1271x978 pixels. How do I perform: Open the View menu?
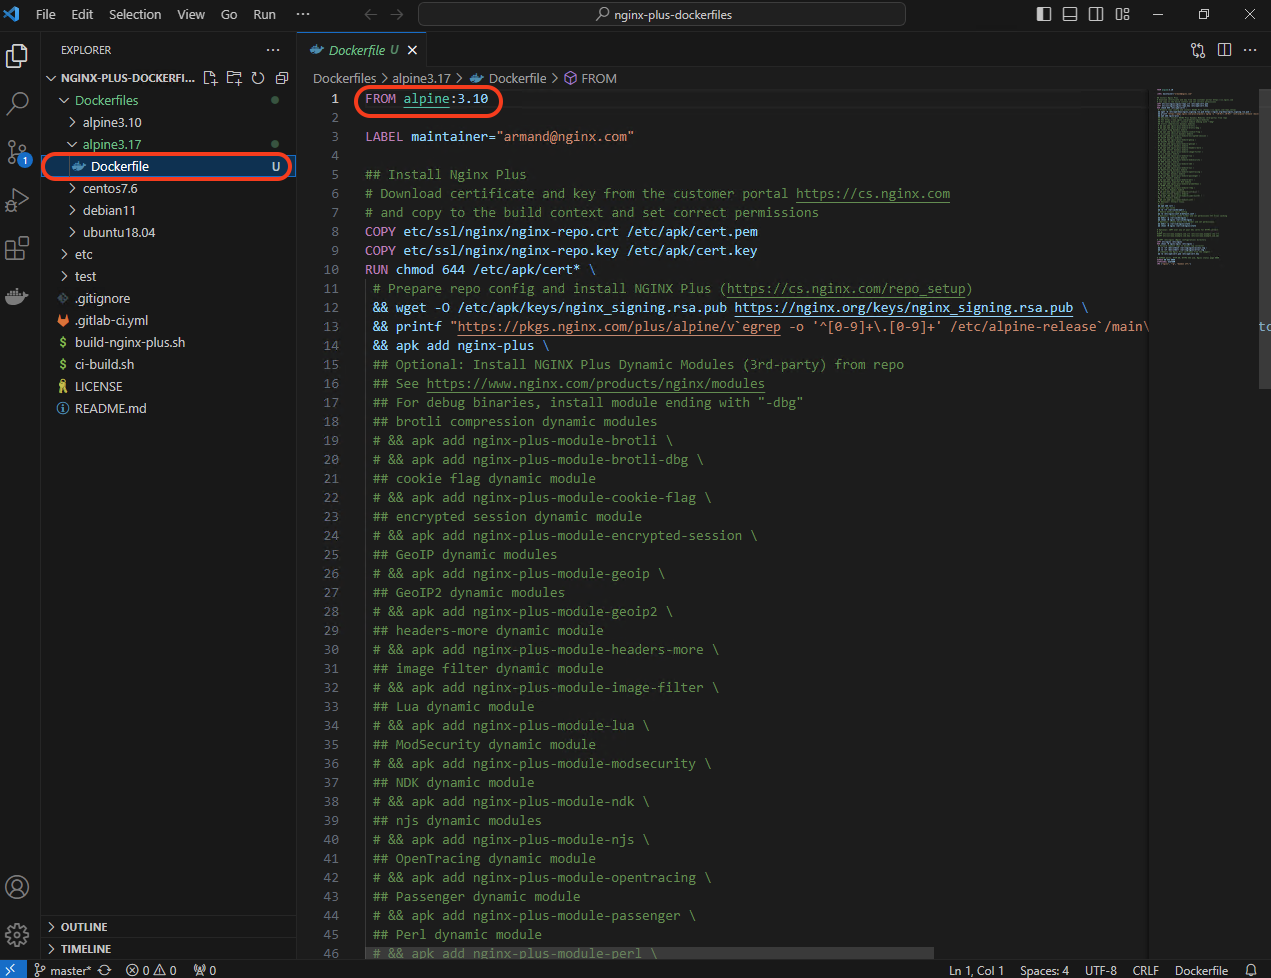click(x=191, y=14)
